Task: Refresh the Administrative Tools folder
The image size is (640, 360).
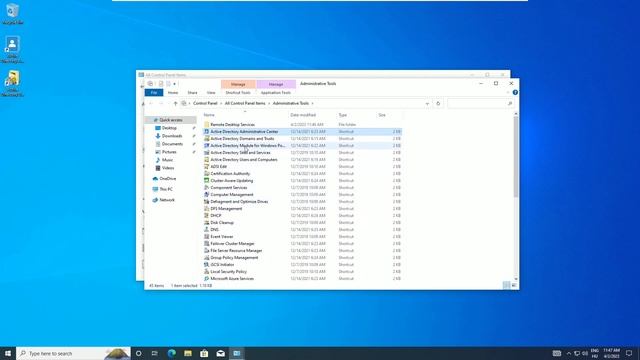Action: [x=438, y=104]
